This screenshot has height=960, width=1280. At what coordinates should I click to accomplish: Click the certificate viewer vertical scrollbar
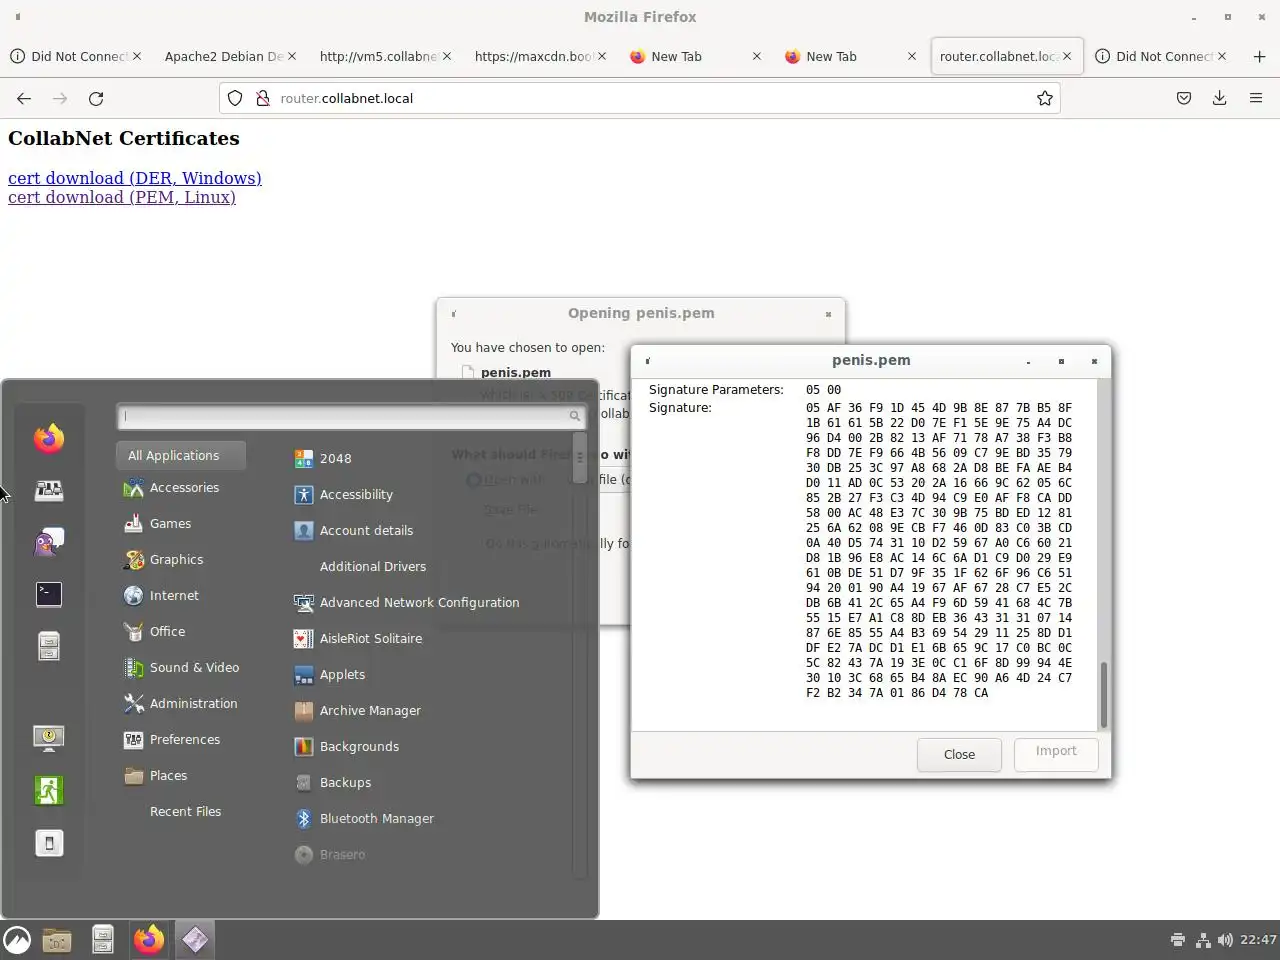(1104, 694)
